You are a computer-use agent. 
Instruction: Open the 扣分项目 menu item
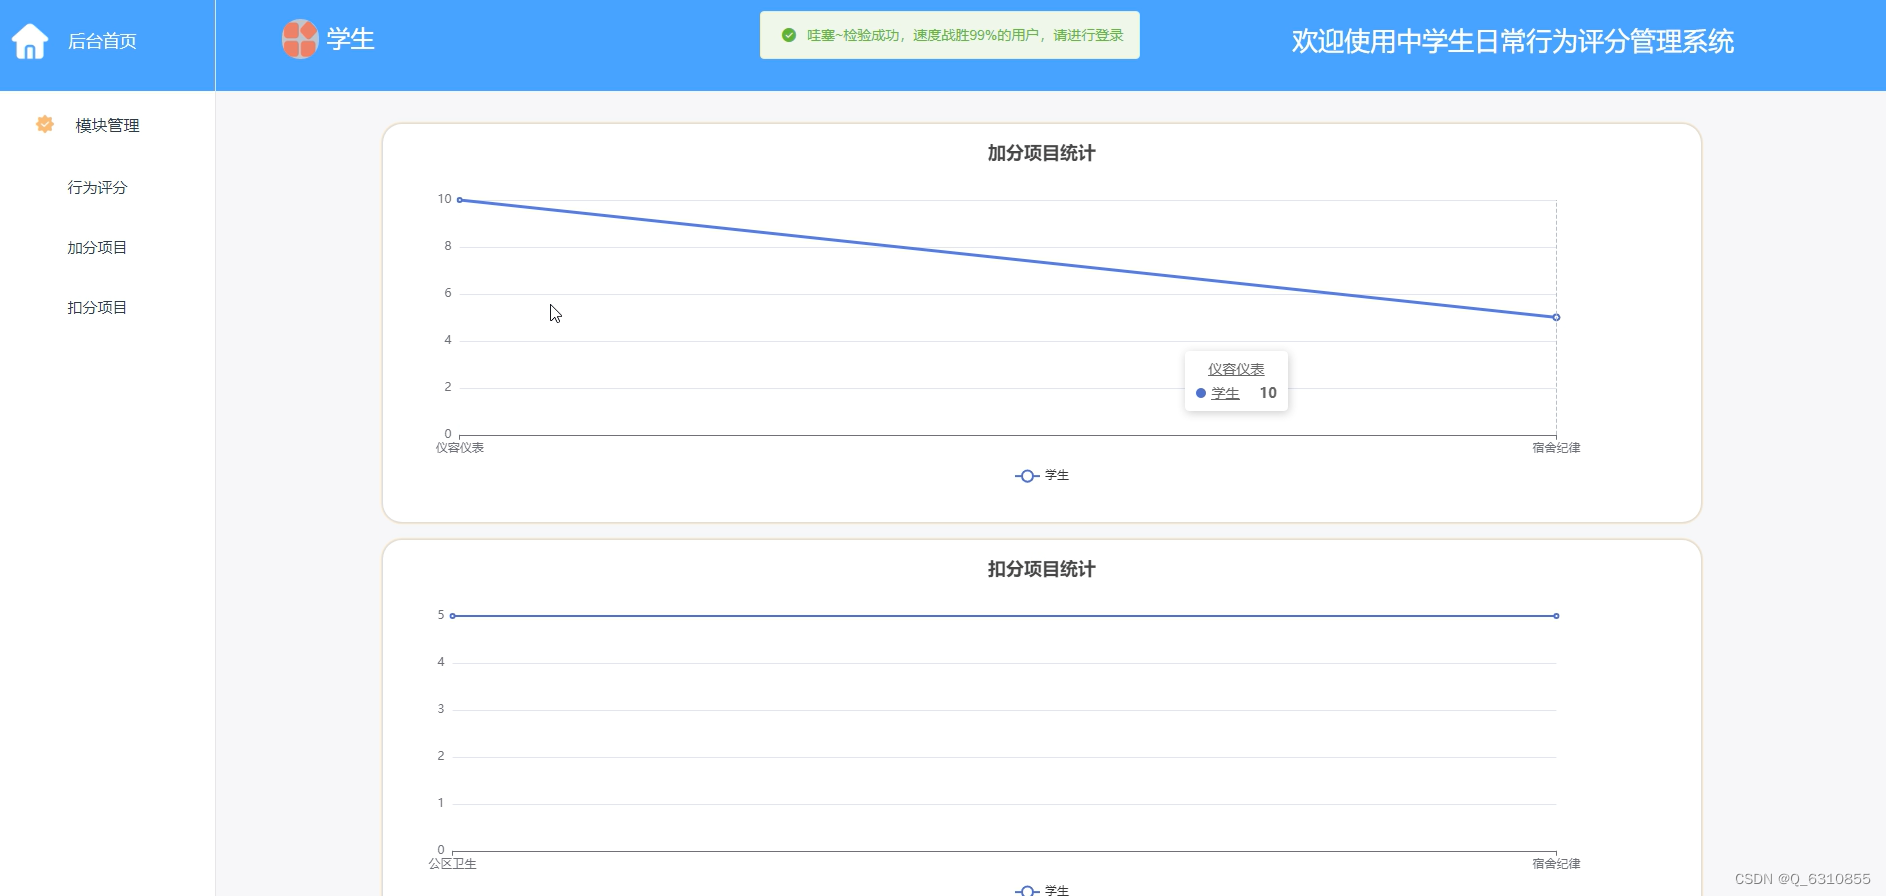click(97, 307)
